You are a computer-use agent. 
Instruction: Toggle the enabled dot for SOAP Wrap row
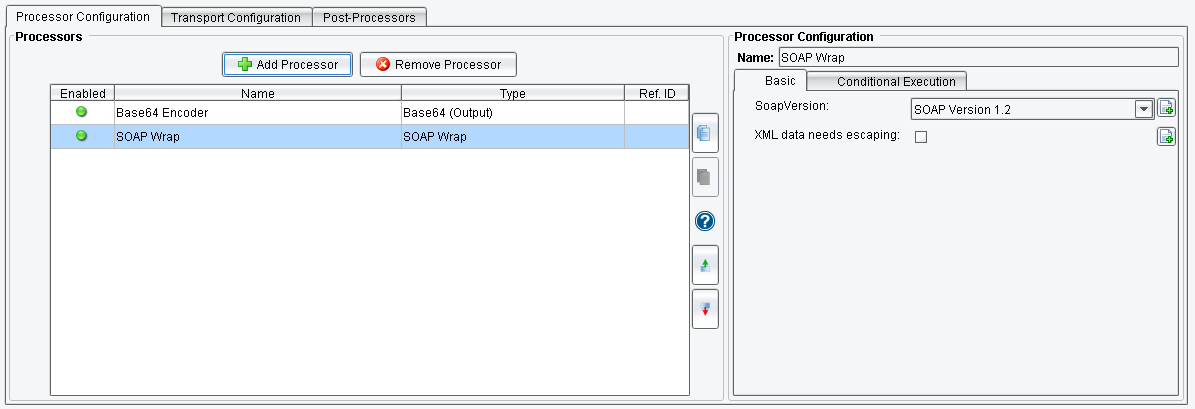click(x=82, y=136)
